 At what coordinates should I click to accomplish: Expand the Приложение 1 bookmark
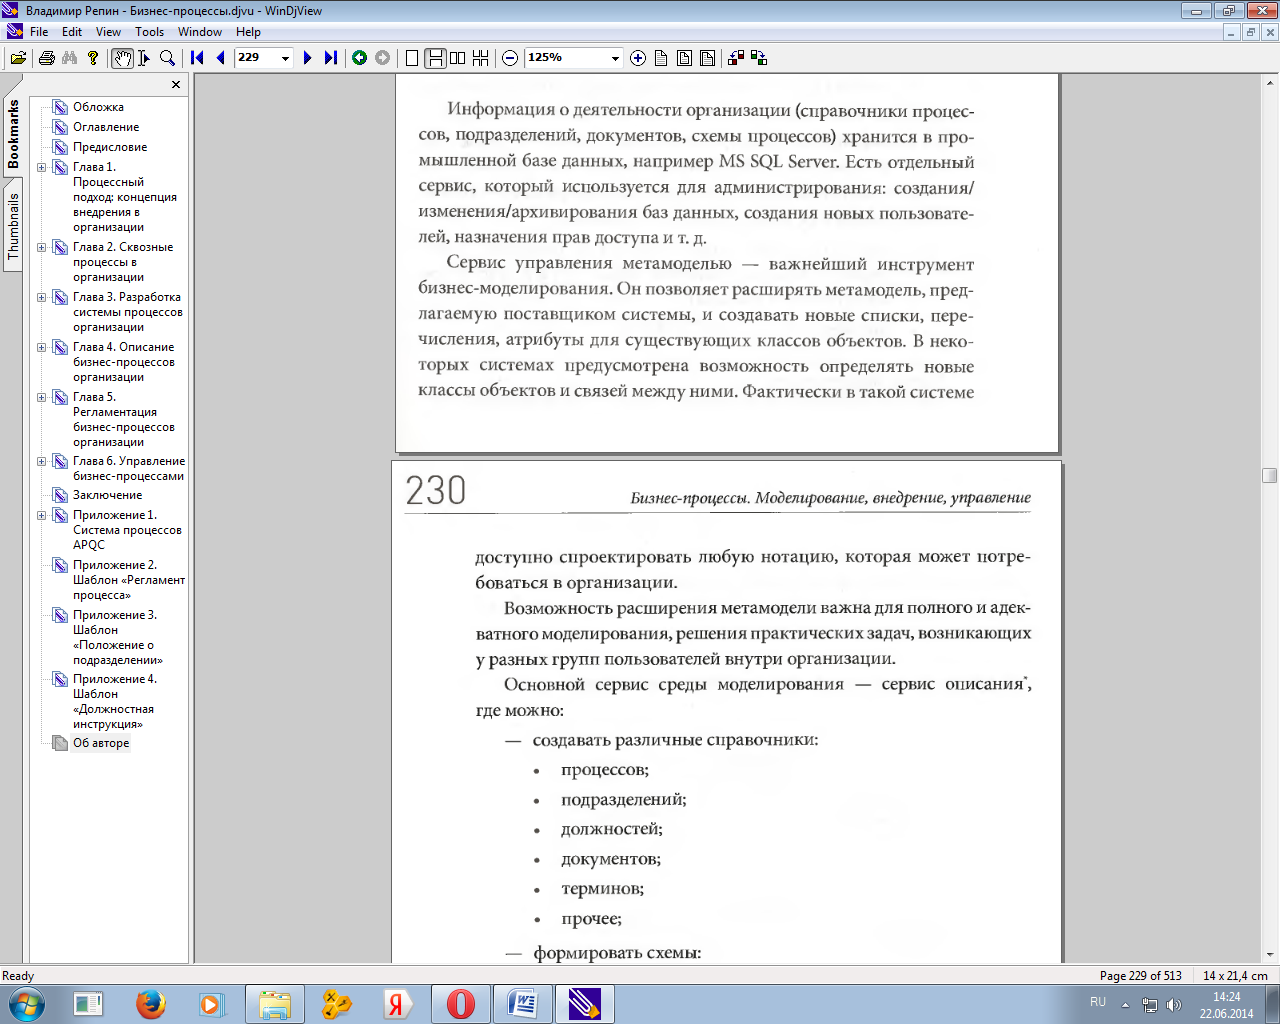pos(42,515)
